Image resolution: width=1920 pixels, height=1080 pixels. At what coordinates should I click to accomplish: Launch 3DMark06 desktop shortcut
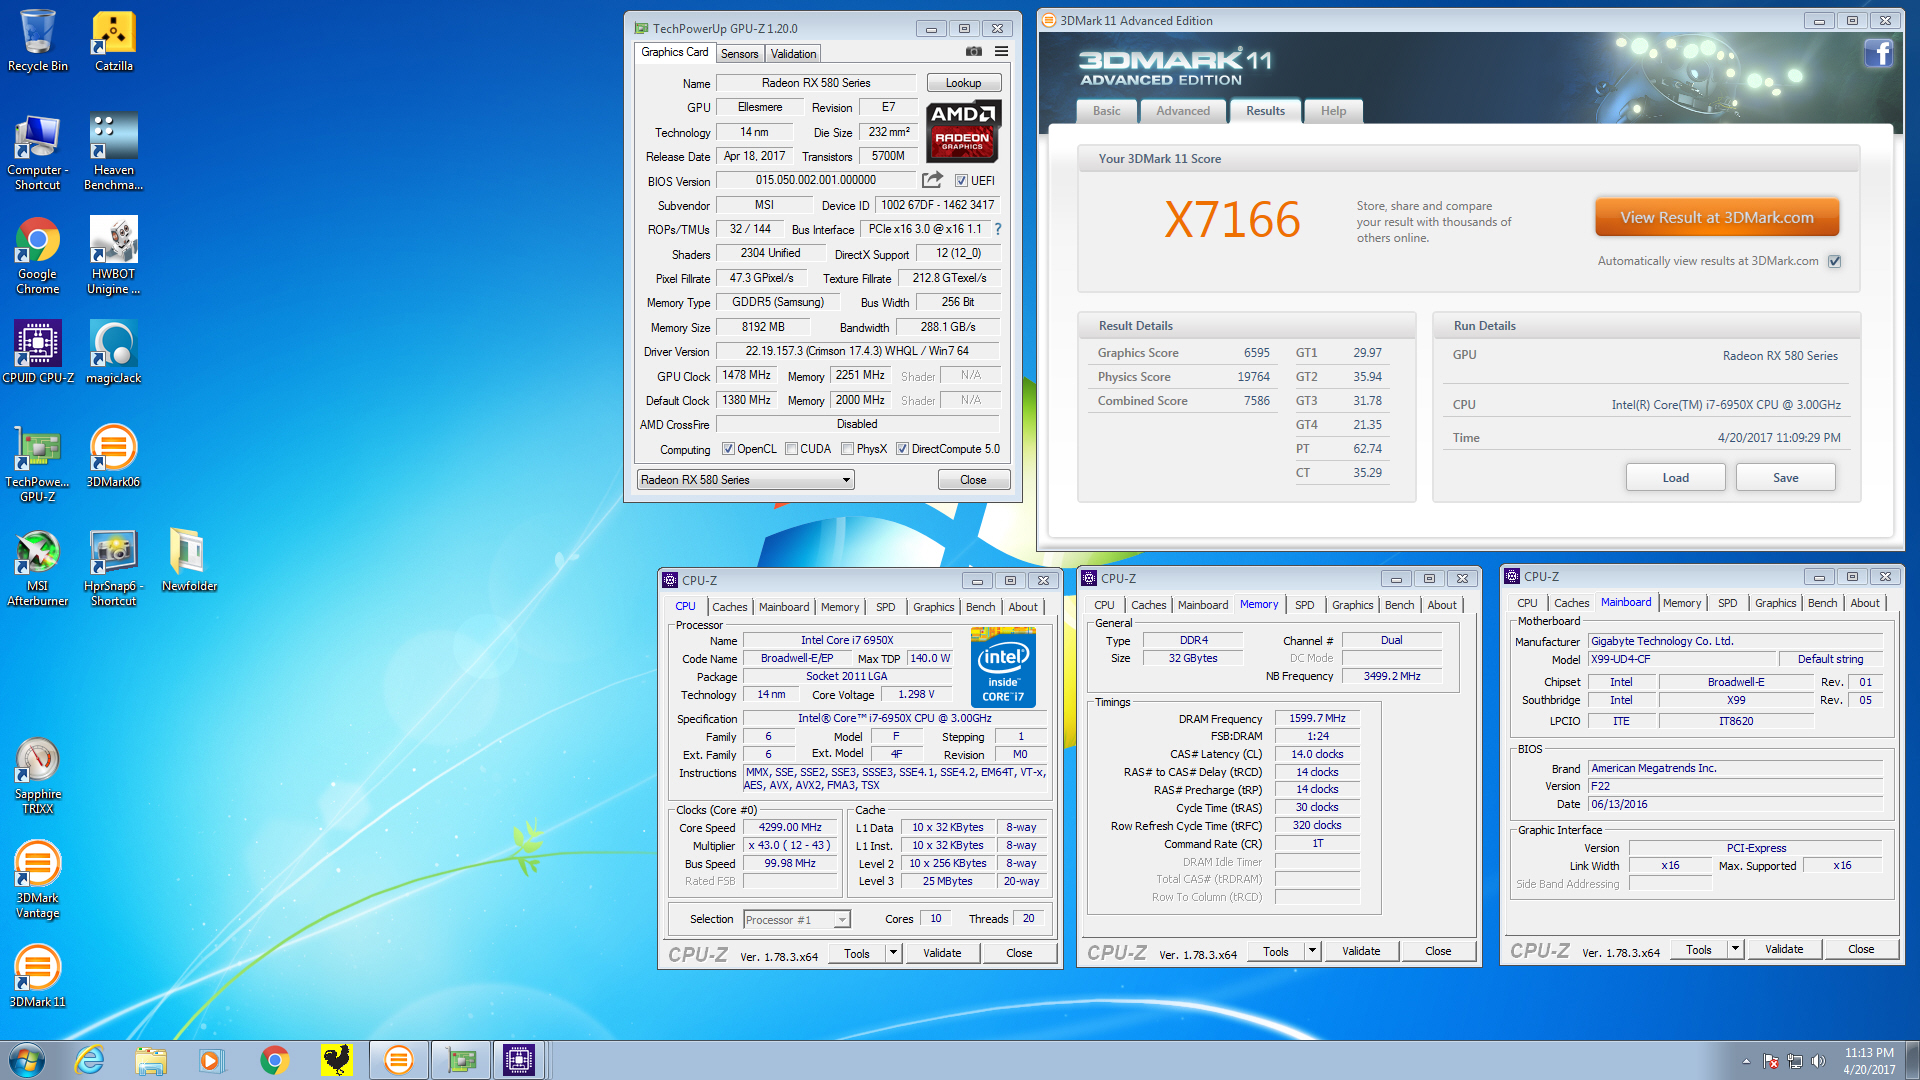pos(114,456)
